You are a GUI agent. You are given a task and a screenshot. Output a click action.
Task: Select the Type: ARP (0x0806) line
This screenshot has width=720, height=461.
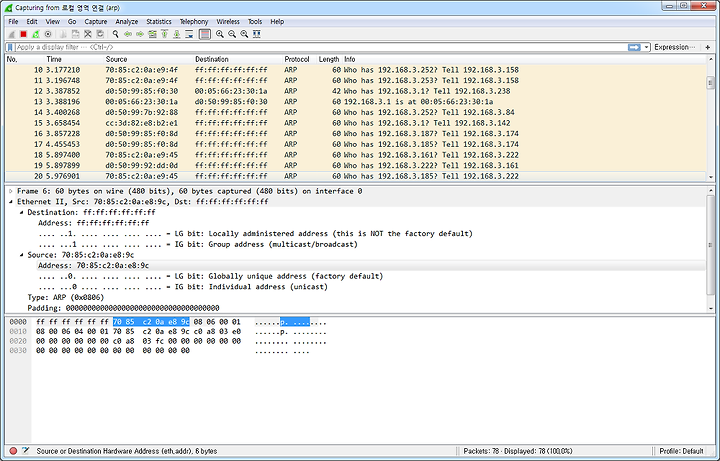66,298
